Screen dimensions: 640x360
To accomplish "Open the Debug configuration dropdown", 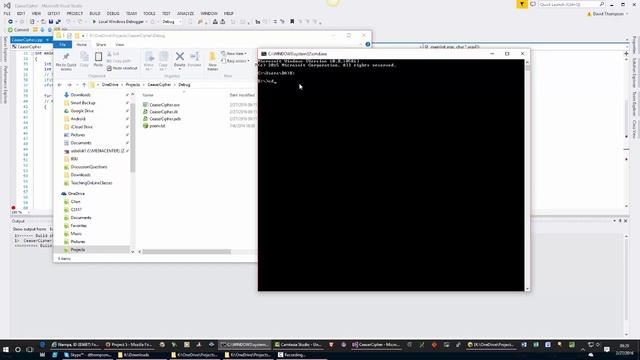I will [172, 22].
